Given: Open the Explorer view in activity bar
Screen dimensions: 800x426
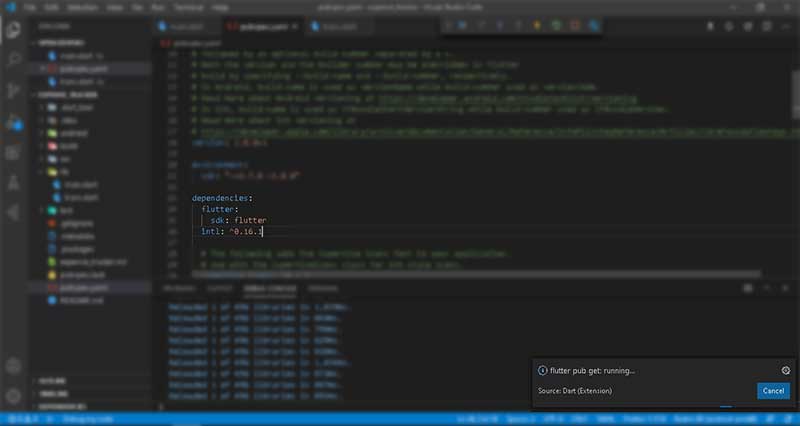Looking at the screenshot, I should pyautogui.click(x=13, y=28).
